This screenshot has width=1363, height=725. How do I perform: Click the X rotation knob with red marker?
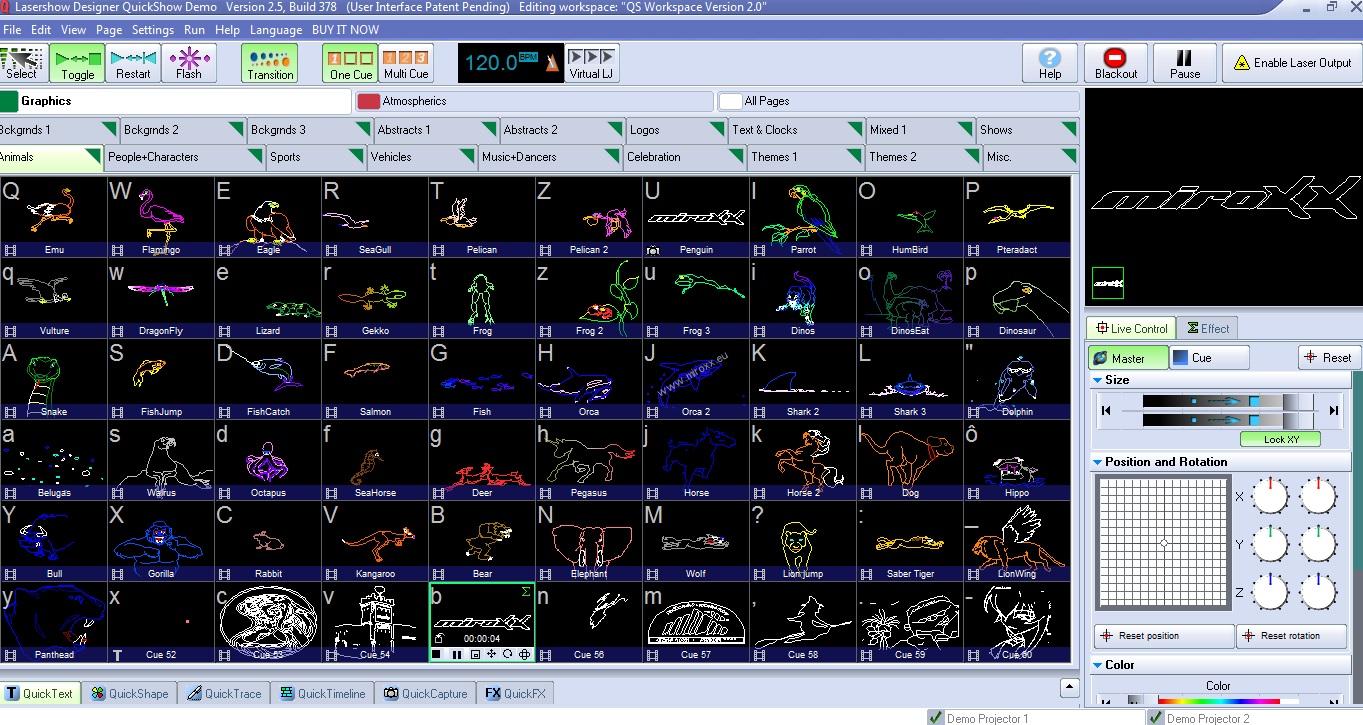[x=1271, y=496]
